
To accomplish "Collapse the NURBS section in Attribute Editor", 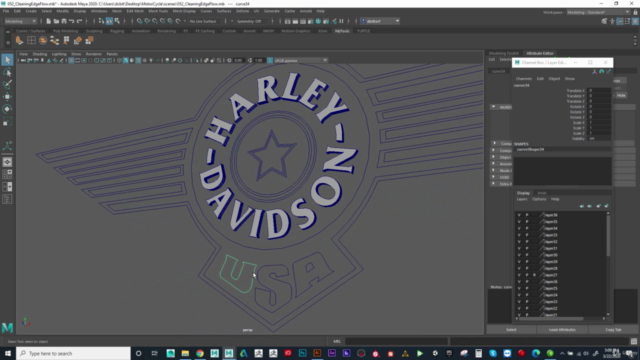I will pos(493,107).
